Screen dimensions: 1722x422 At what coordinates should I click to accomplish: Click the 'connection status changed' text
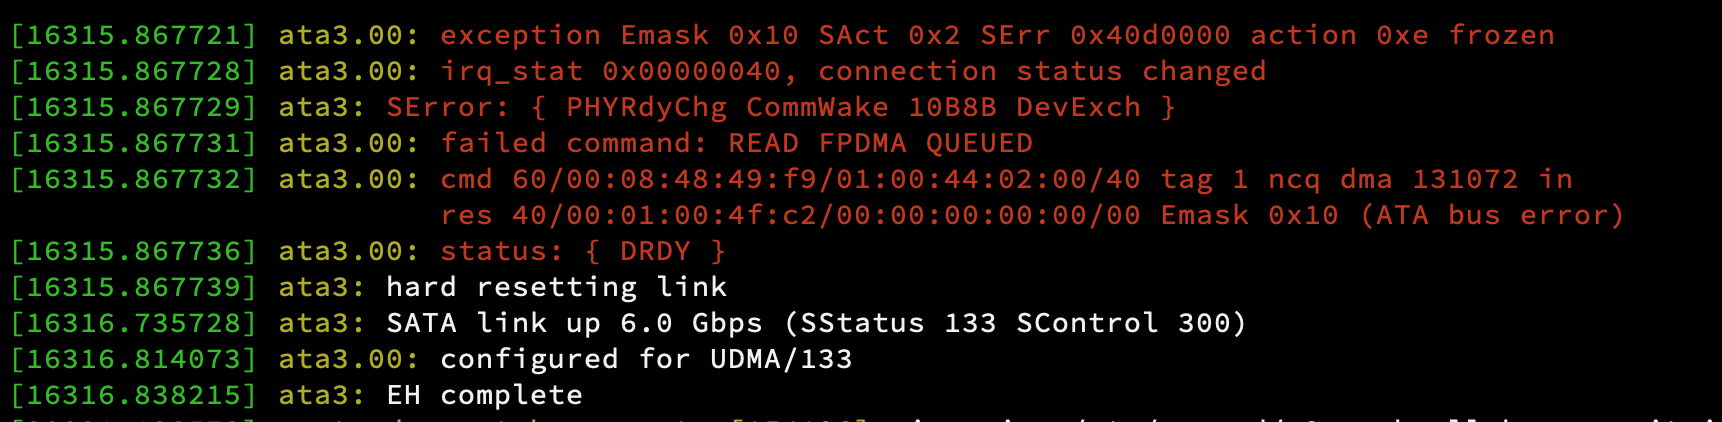point(1042,72)
